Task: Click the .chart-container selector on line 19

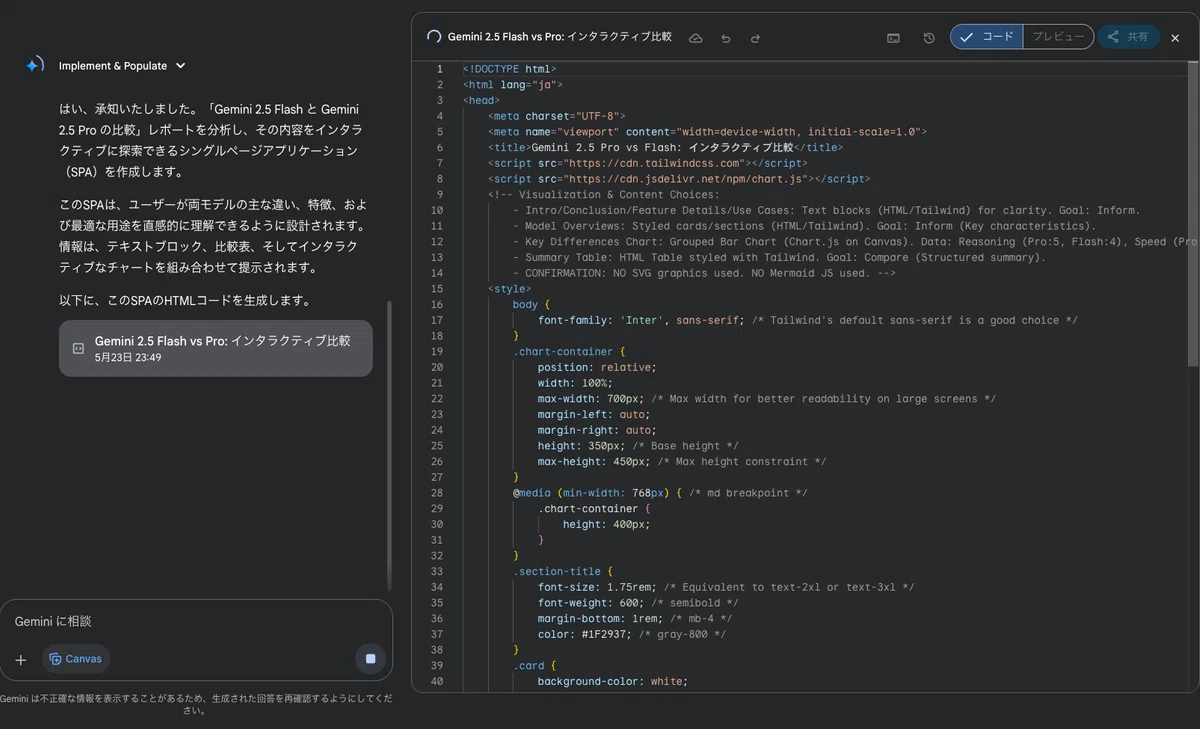Action: 570,352
